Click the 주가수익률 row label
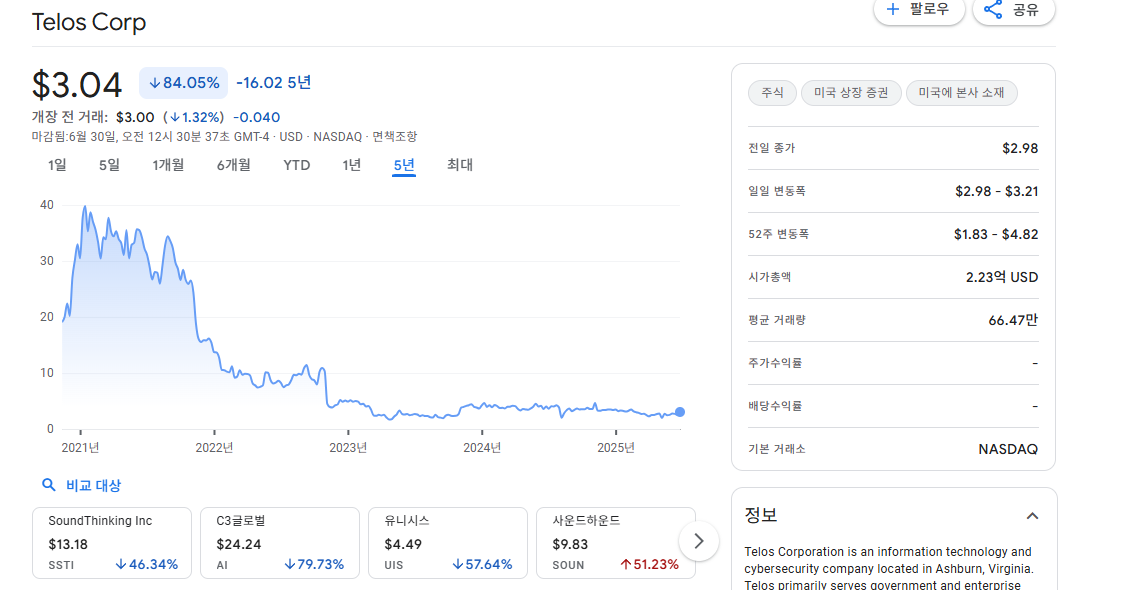The width and height of the screenshot is (1123, 590). [x=775, y=363]
